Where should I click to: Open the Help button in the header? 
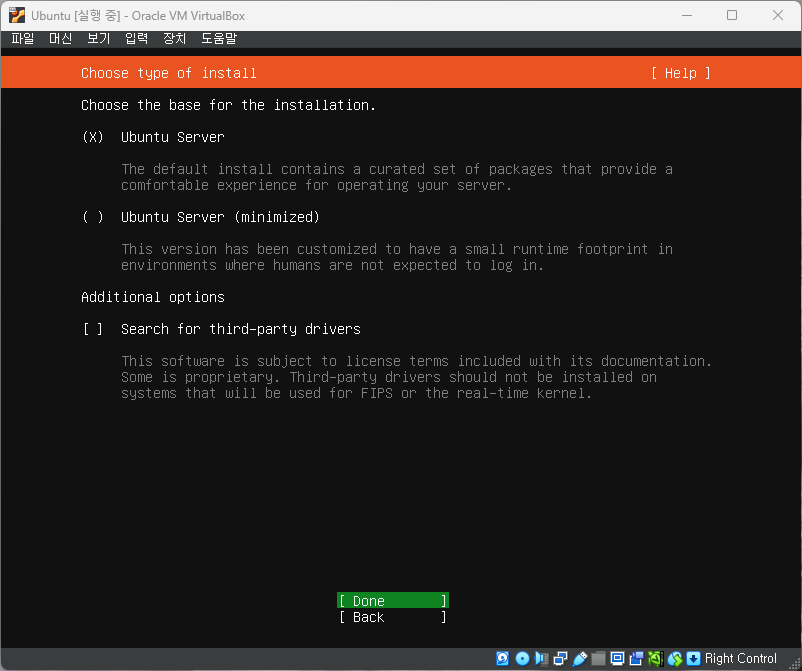click(x=681, y=73)
